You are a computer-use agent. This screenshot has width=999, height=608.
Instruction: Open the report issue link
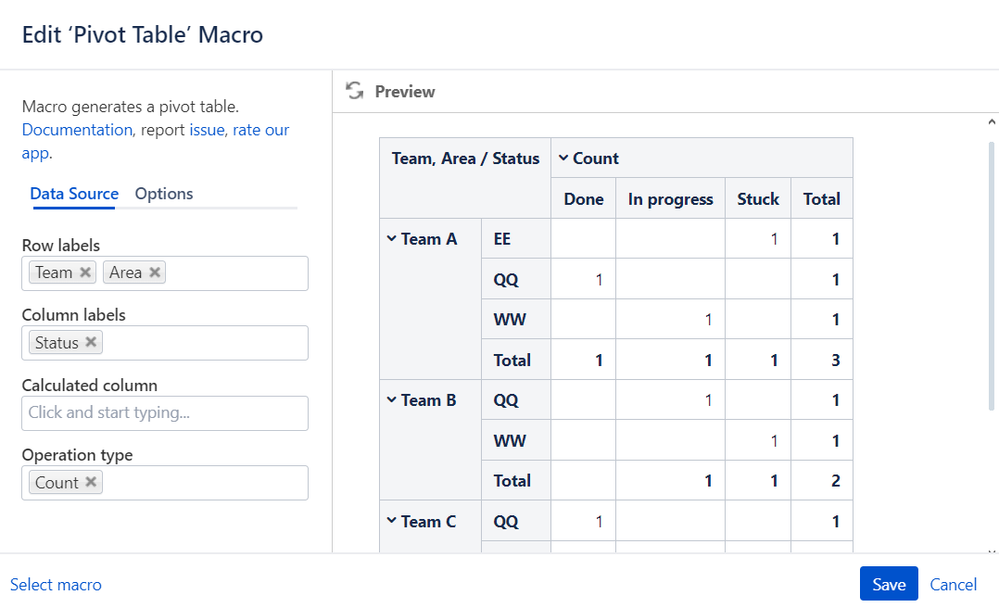tap(207, 130)
